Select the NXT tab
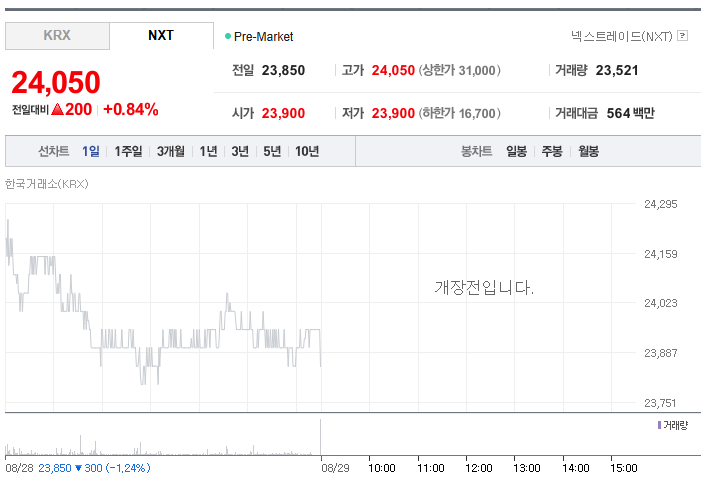This screenshot has width=701, height=490. [161, 36]
